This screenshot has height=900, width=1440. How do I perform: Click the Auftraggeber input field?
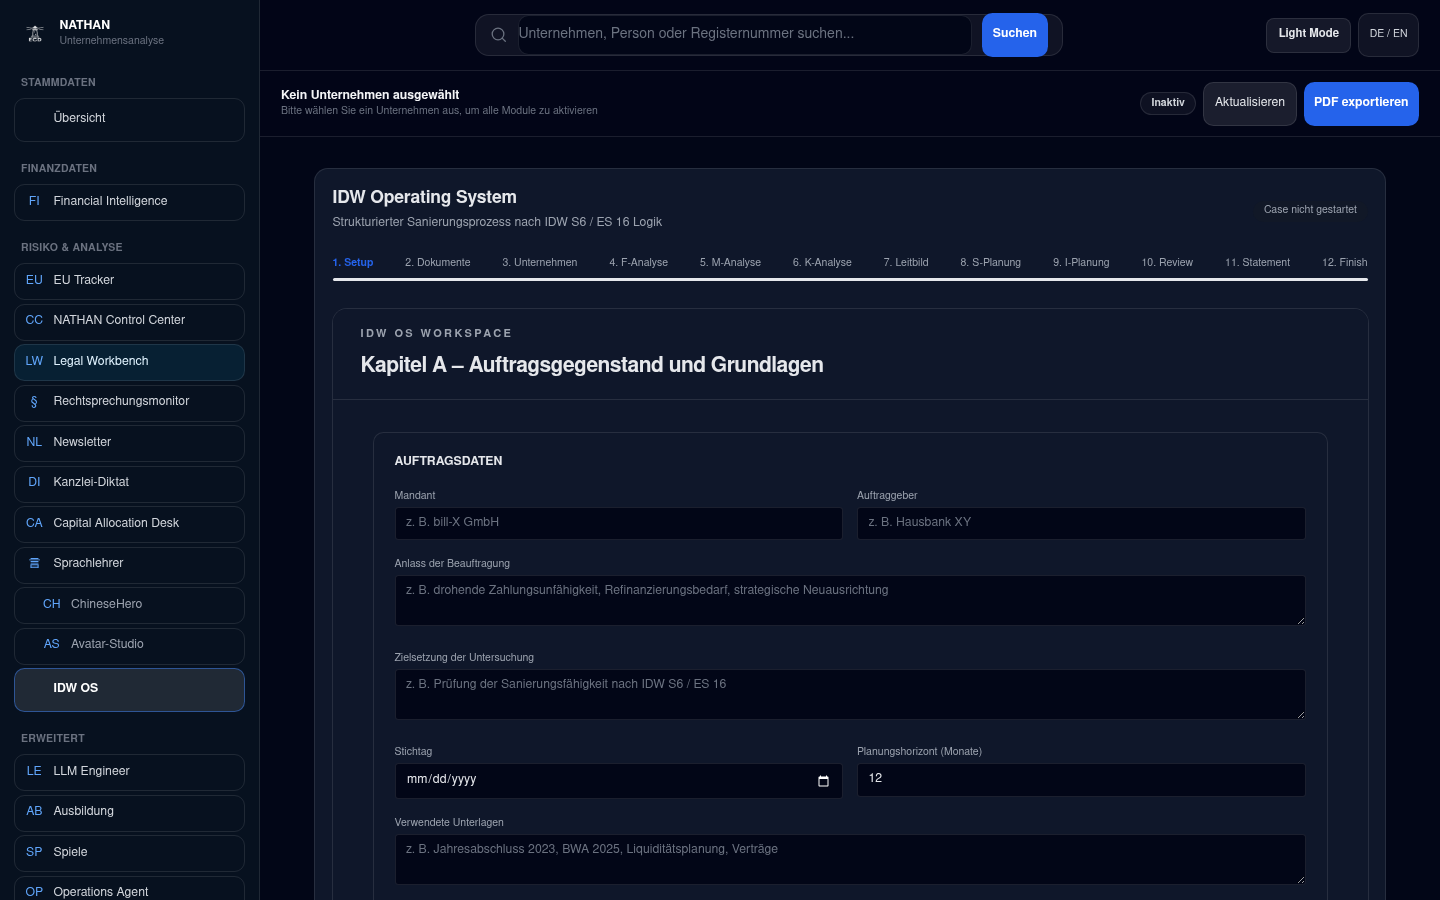click(1081, 523)
